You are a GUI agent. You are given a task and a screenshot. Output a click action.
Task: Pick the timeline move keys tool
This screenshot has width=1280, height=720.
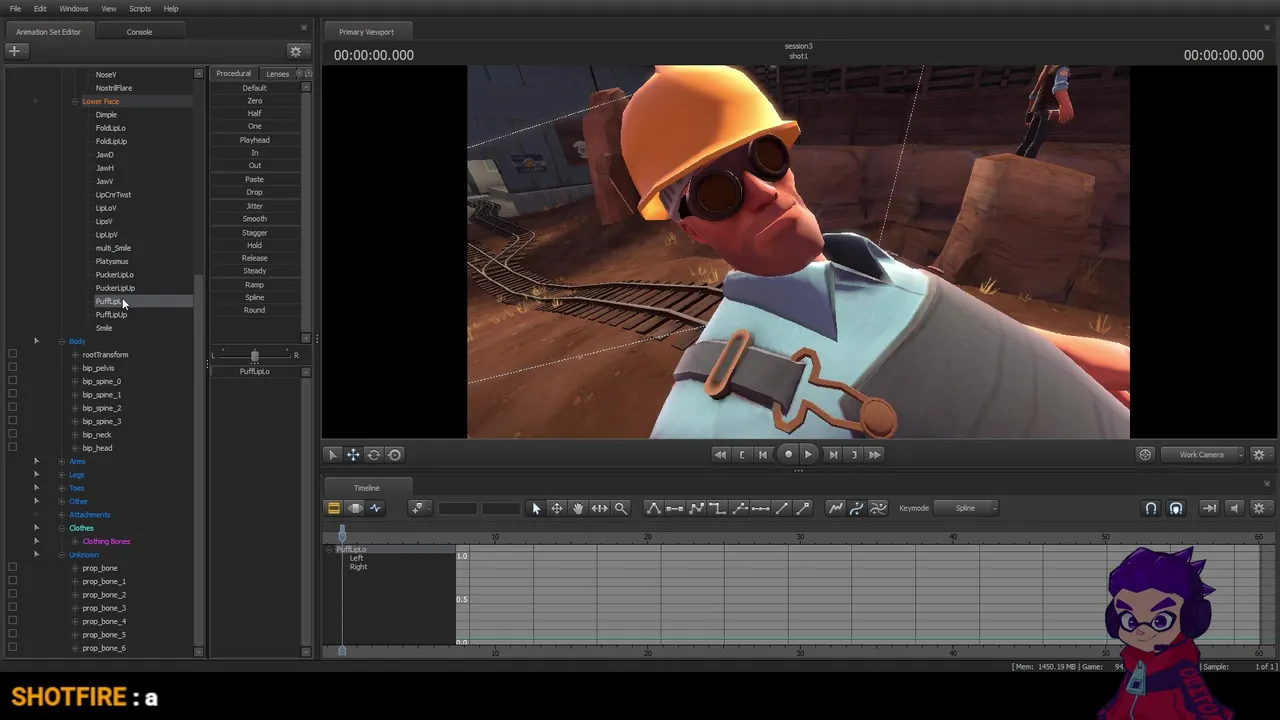[x=557, y=508]
